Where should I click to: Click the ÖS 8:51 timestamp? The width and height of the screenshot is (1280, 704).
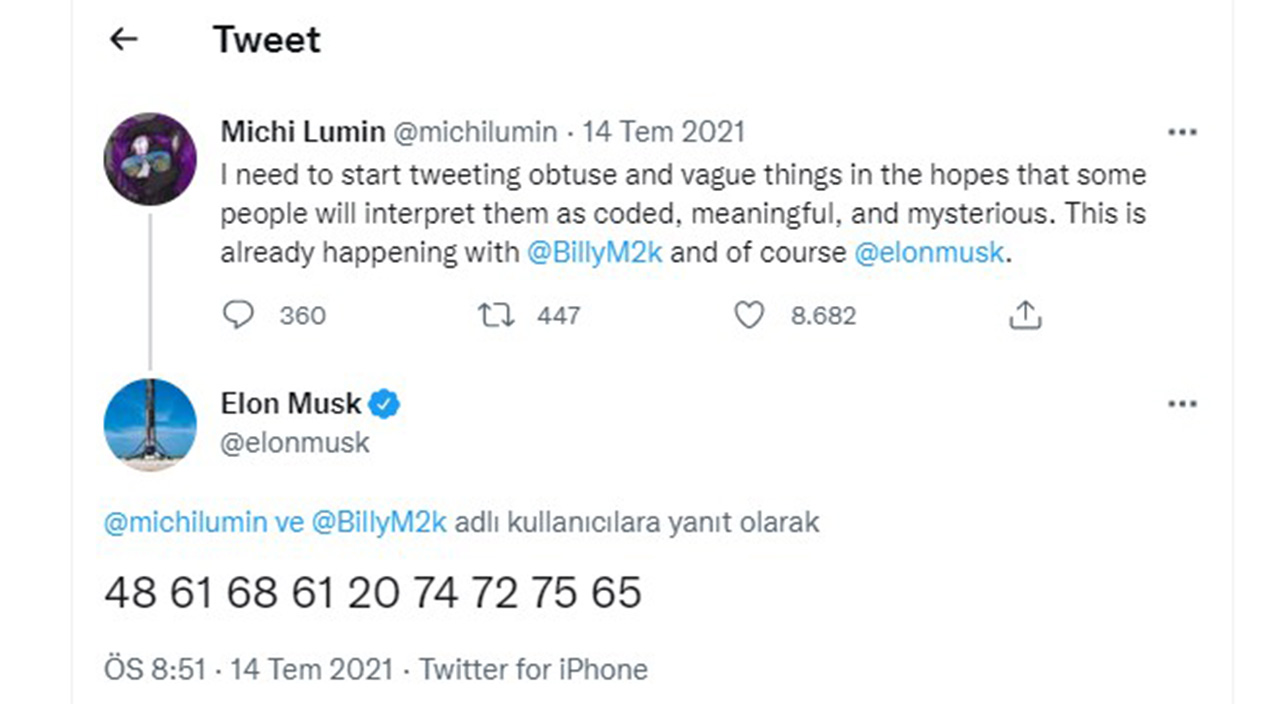pos(155,668)
